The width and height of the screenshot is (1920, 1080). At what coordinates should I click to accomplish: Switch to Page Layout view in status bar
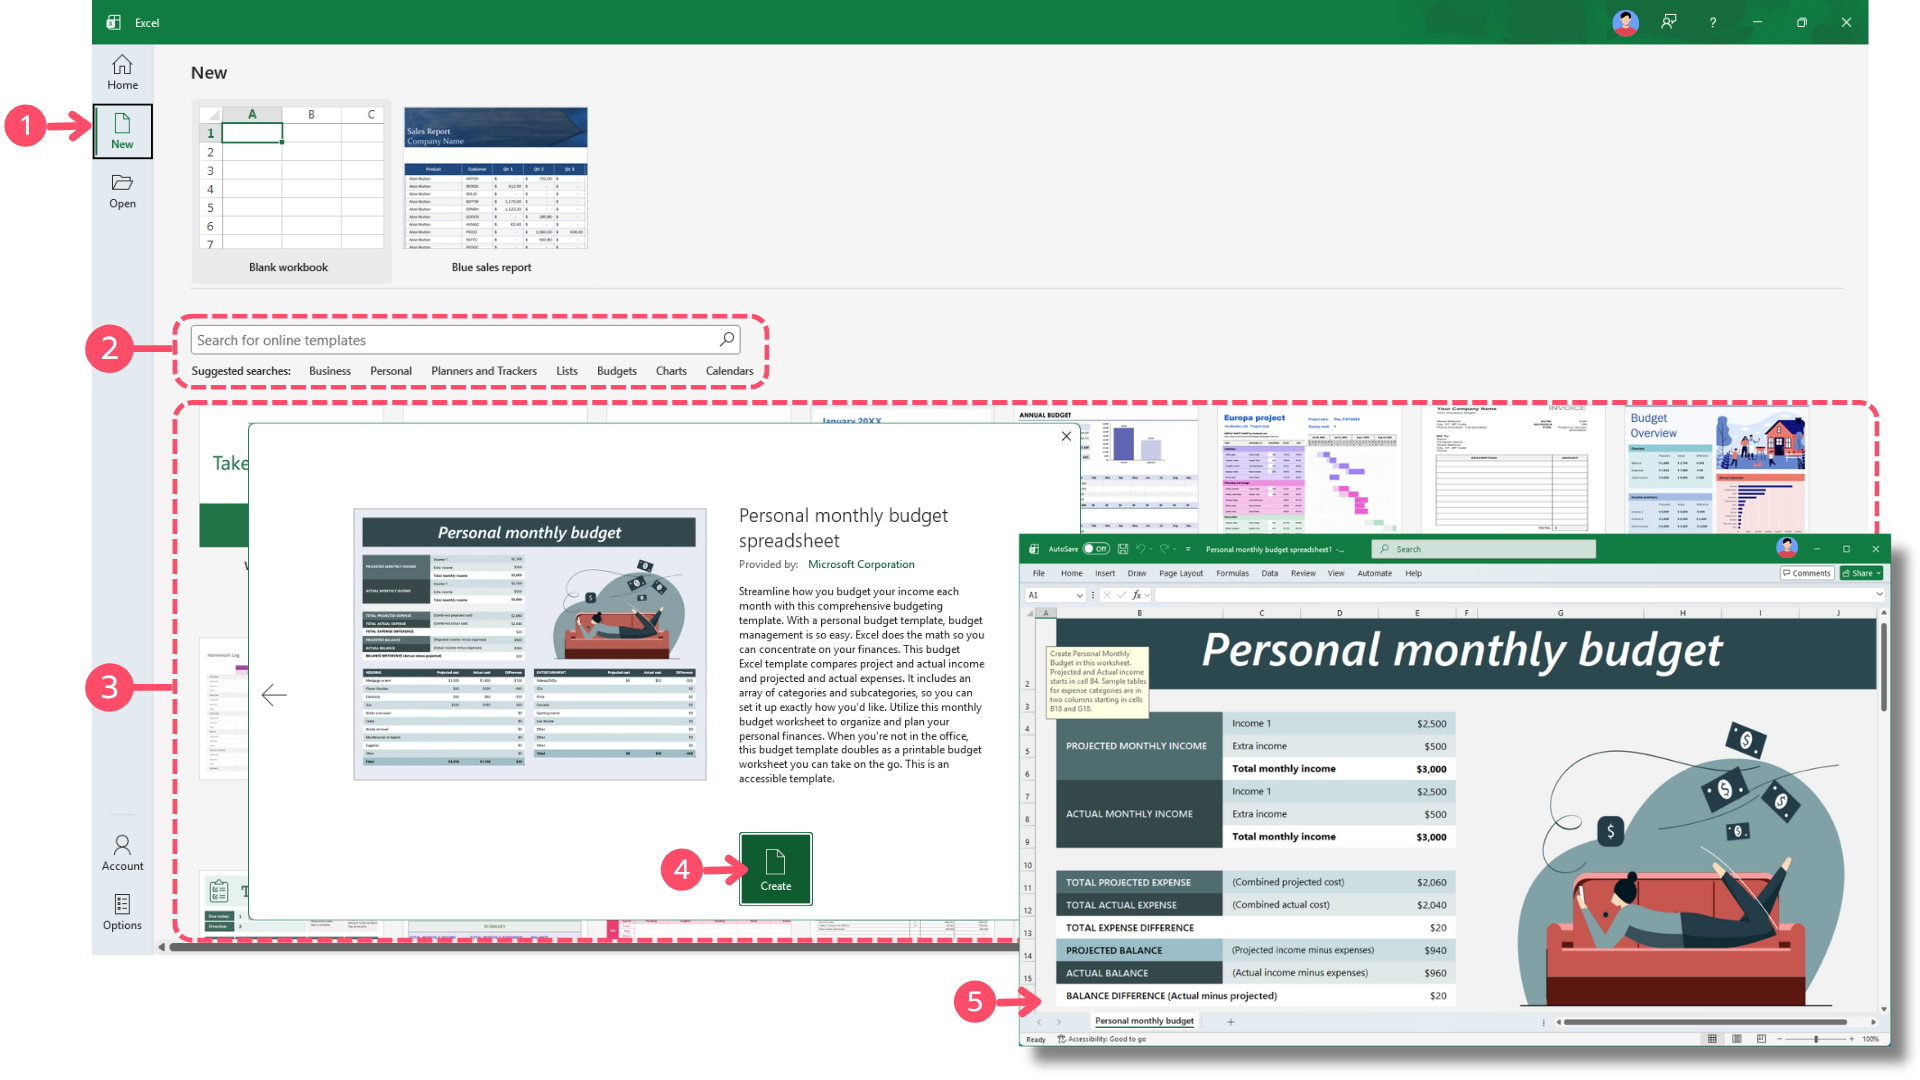coord(1737,1039)
